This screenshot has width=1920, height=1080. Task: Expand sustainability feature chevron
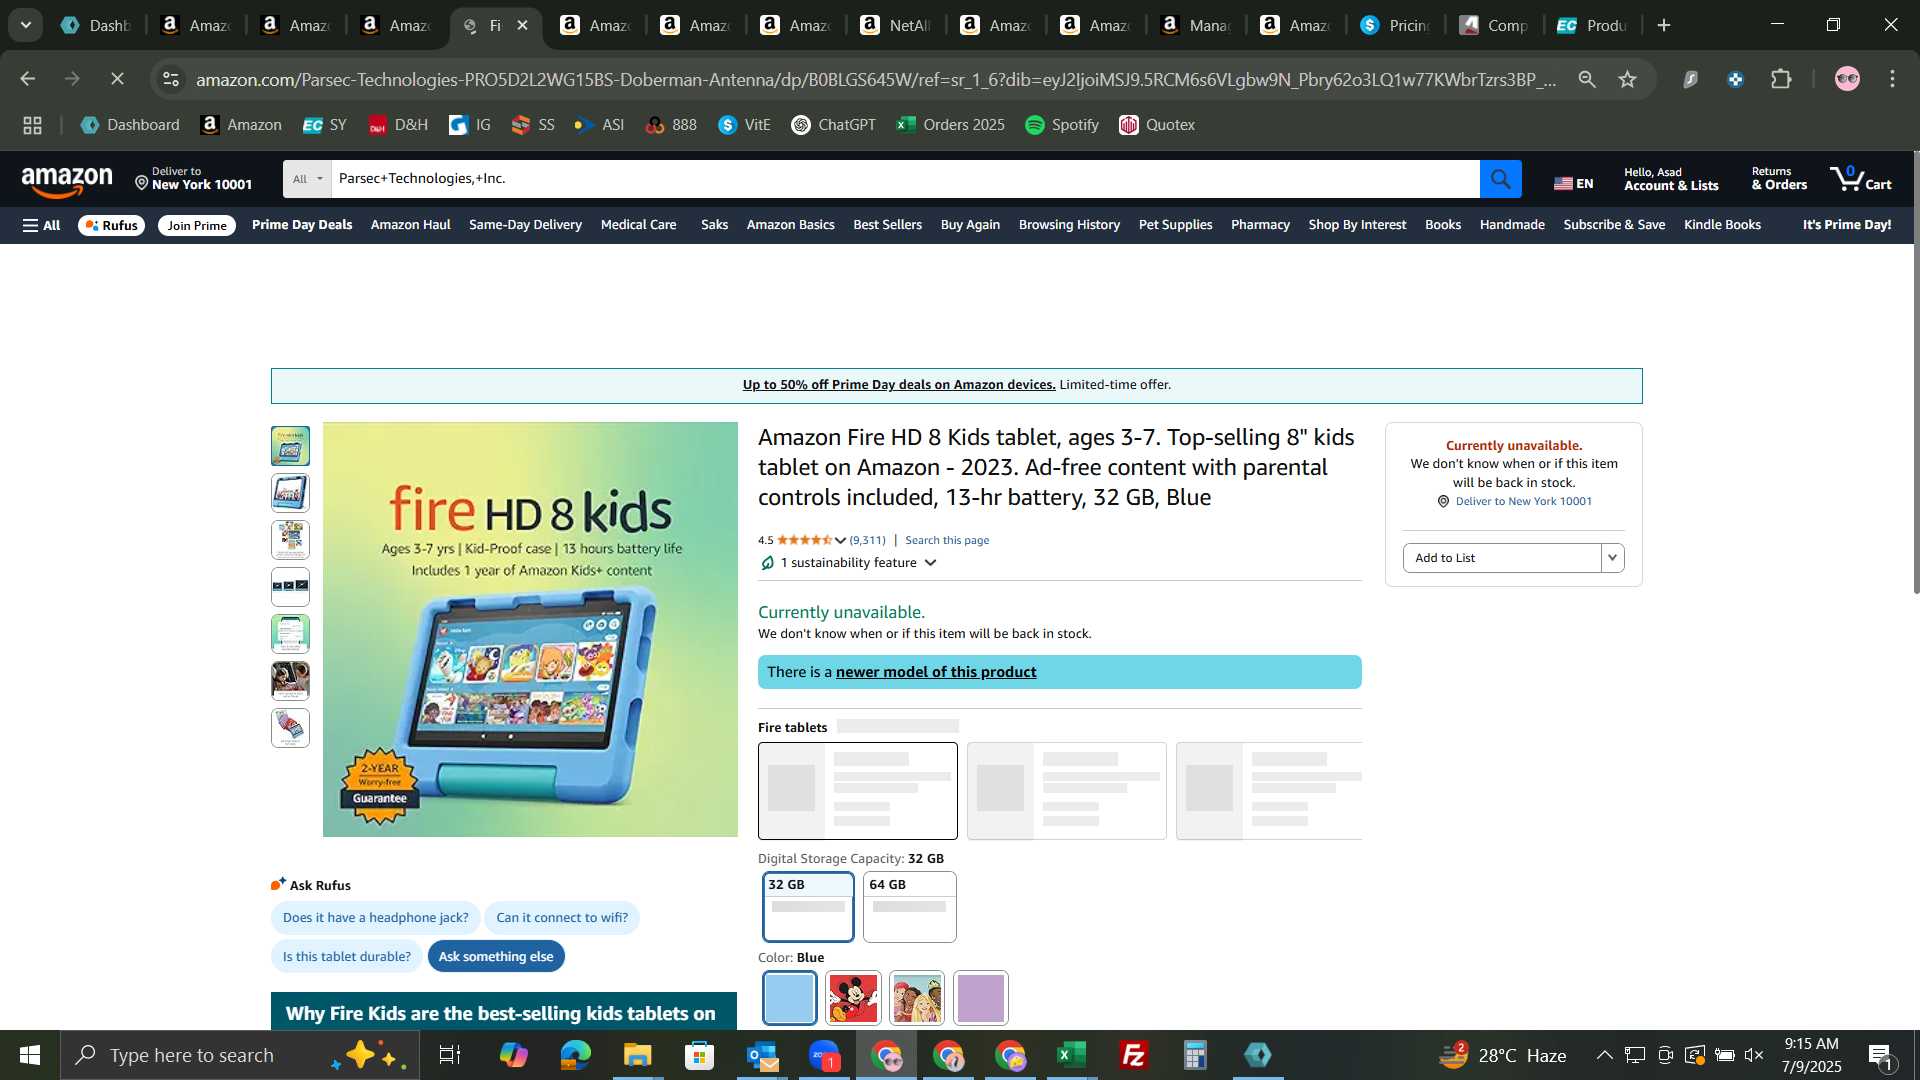(x=930, y=563)
